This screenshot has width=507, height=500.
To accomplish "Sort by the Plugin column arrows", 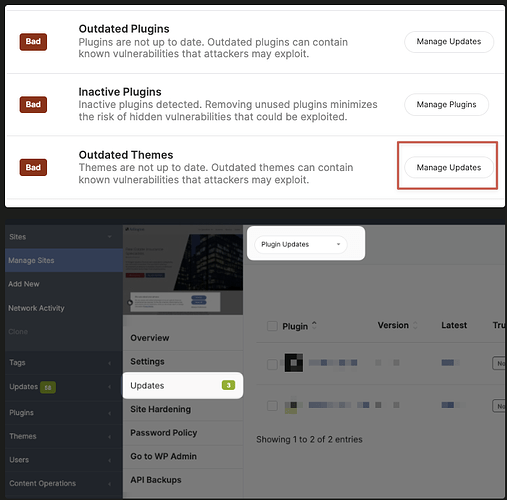I will click(314, 325).
